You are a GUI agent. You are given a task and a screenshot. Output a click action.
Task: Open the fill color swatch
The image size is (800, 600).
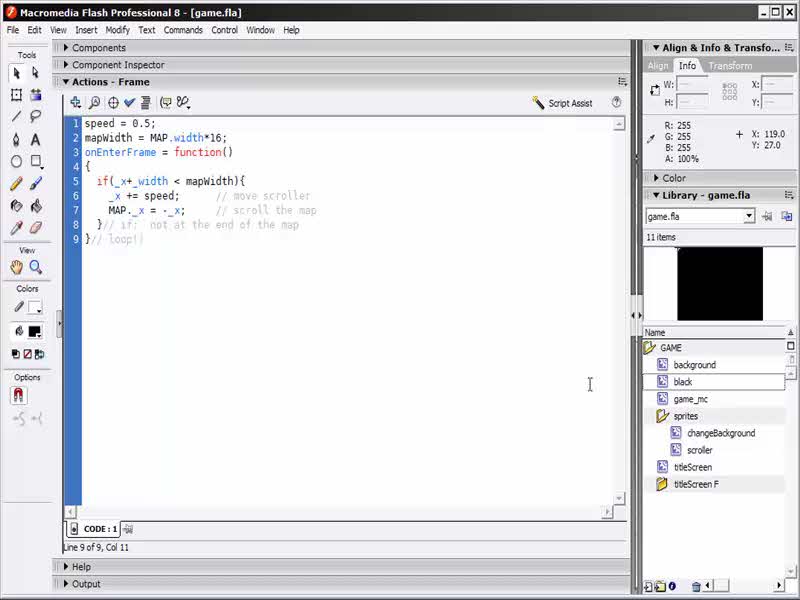point(34,331)
